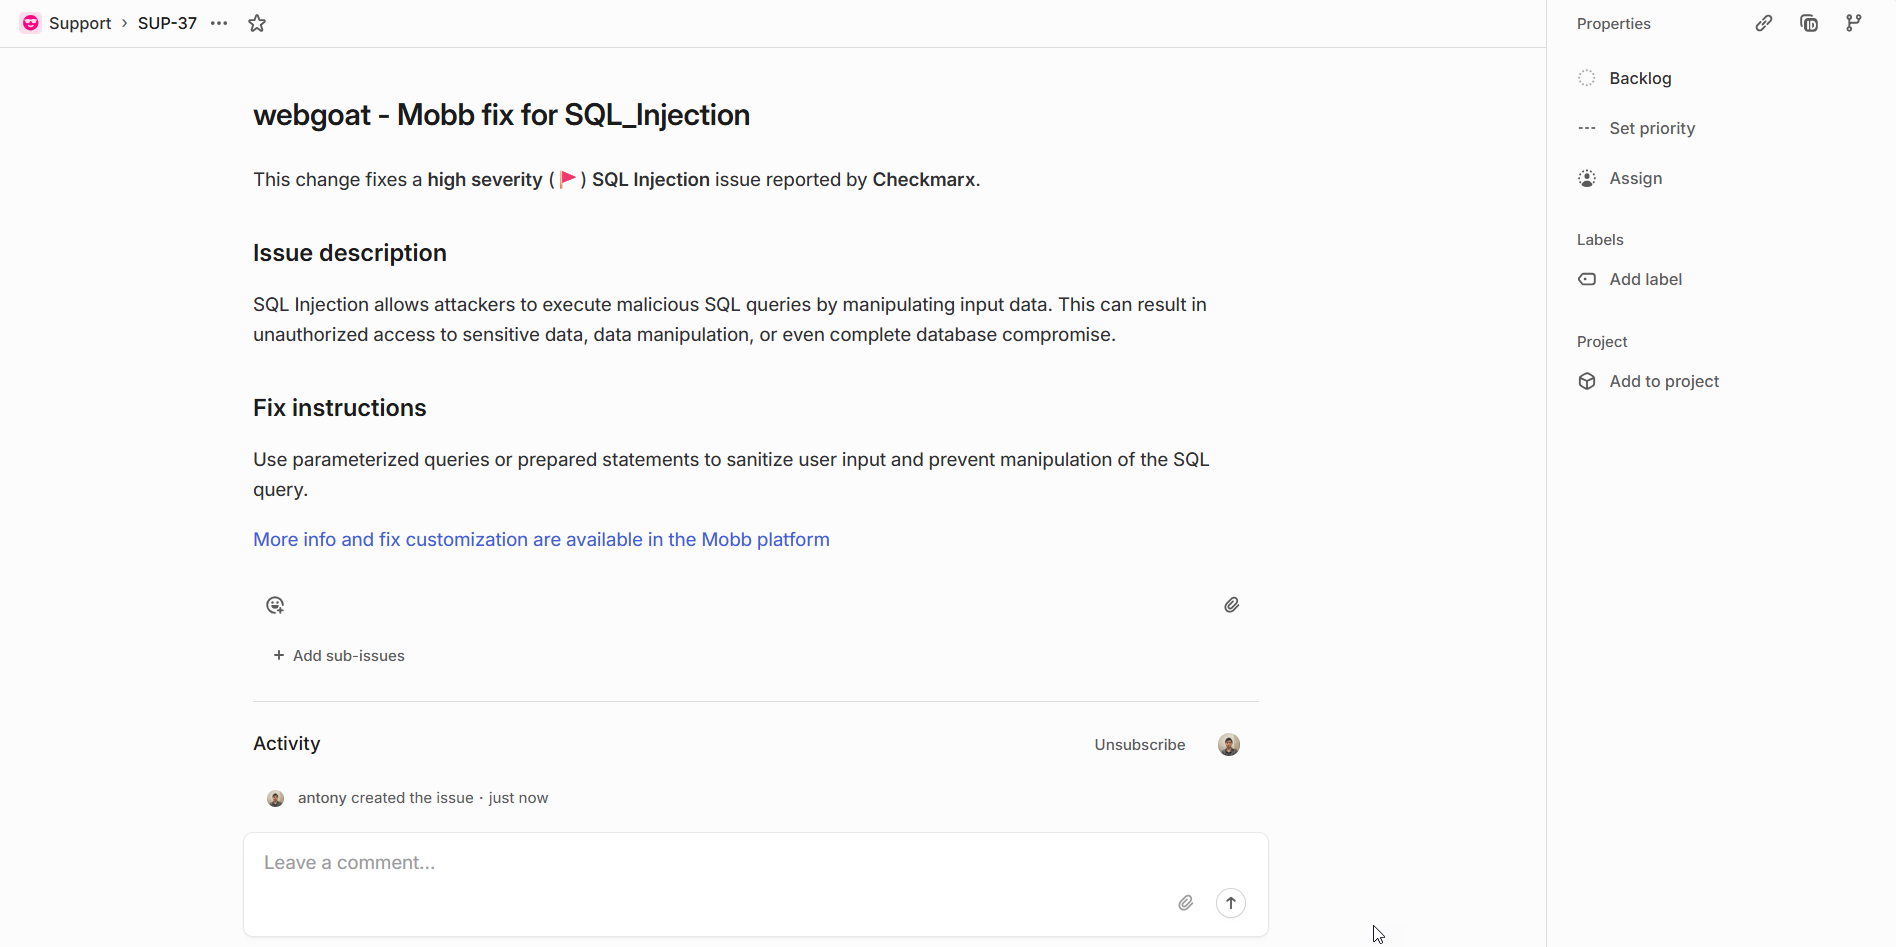Star the SUP-37 issue as favorite

[257, 23]
